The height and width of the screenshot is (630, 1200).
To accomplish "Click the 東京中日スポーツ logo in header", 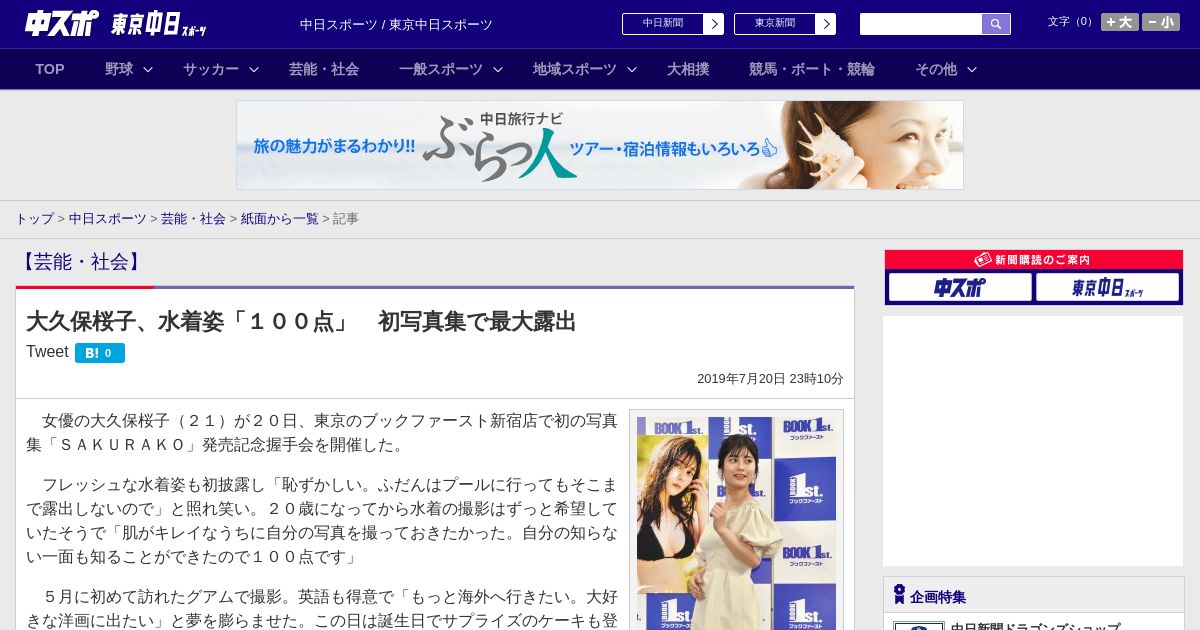I will 159,23.
